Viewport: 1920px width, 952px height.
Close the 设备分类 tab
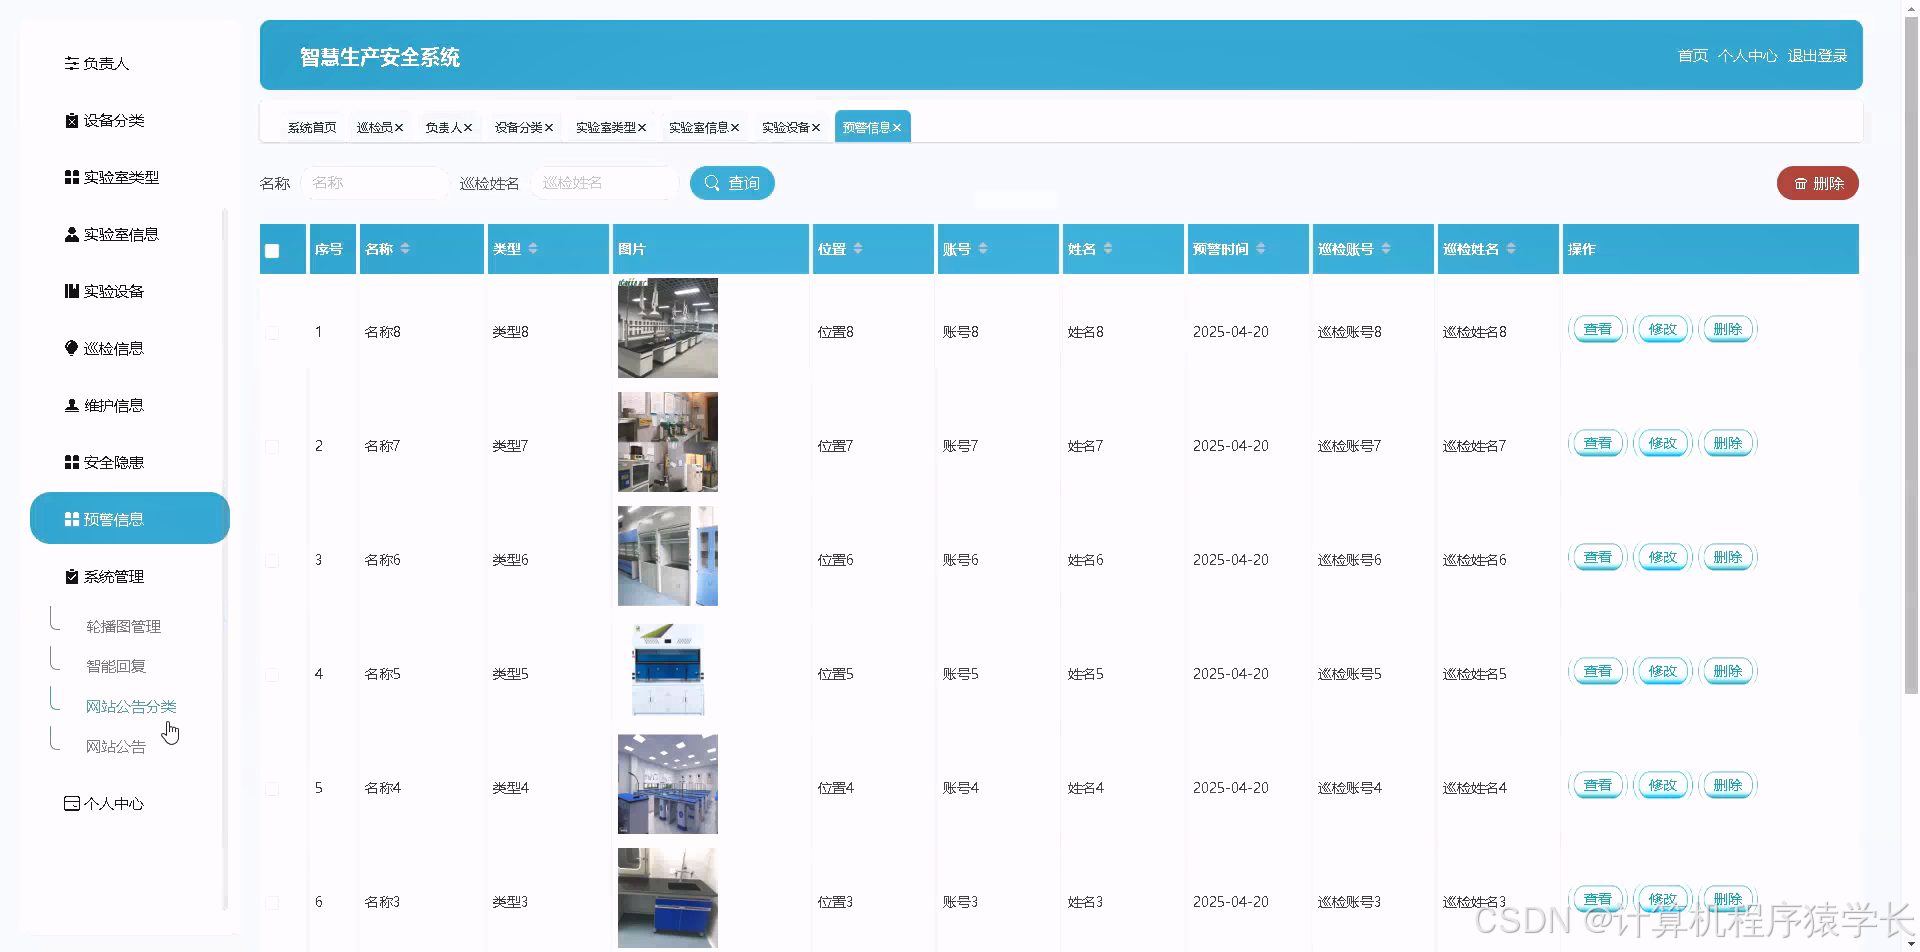point(549,128)
